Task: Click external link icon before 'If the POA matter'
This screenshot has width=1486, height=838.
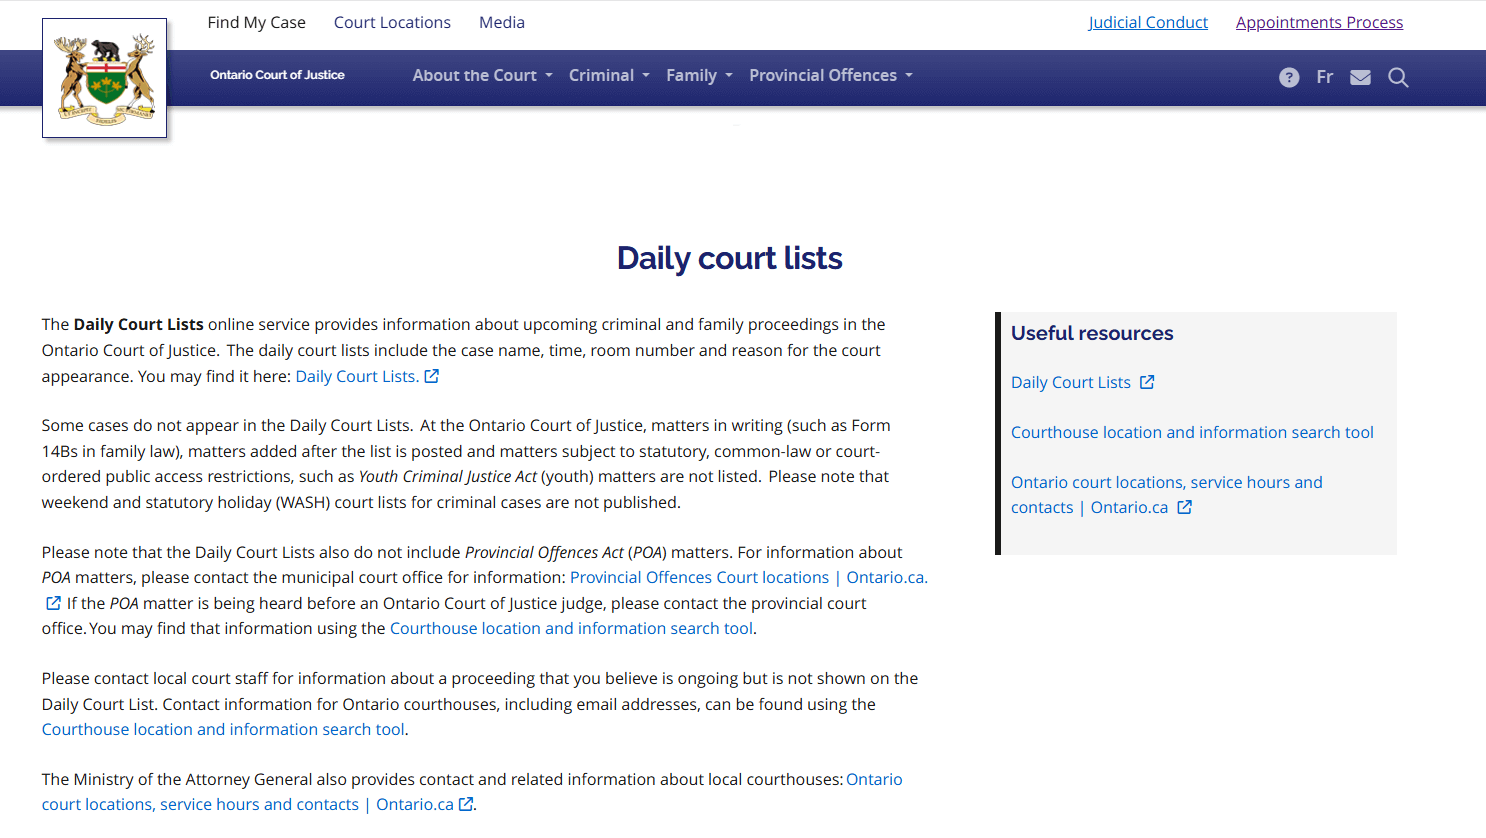Action: click(53, 603)
